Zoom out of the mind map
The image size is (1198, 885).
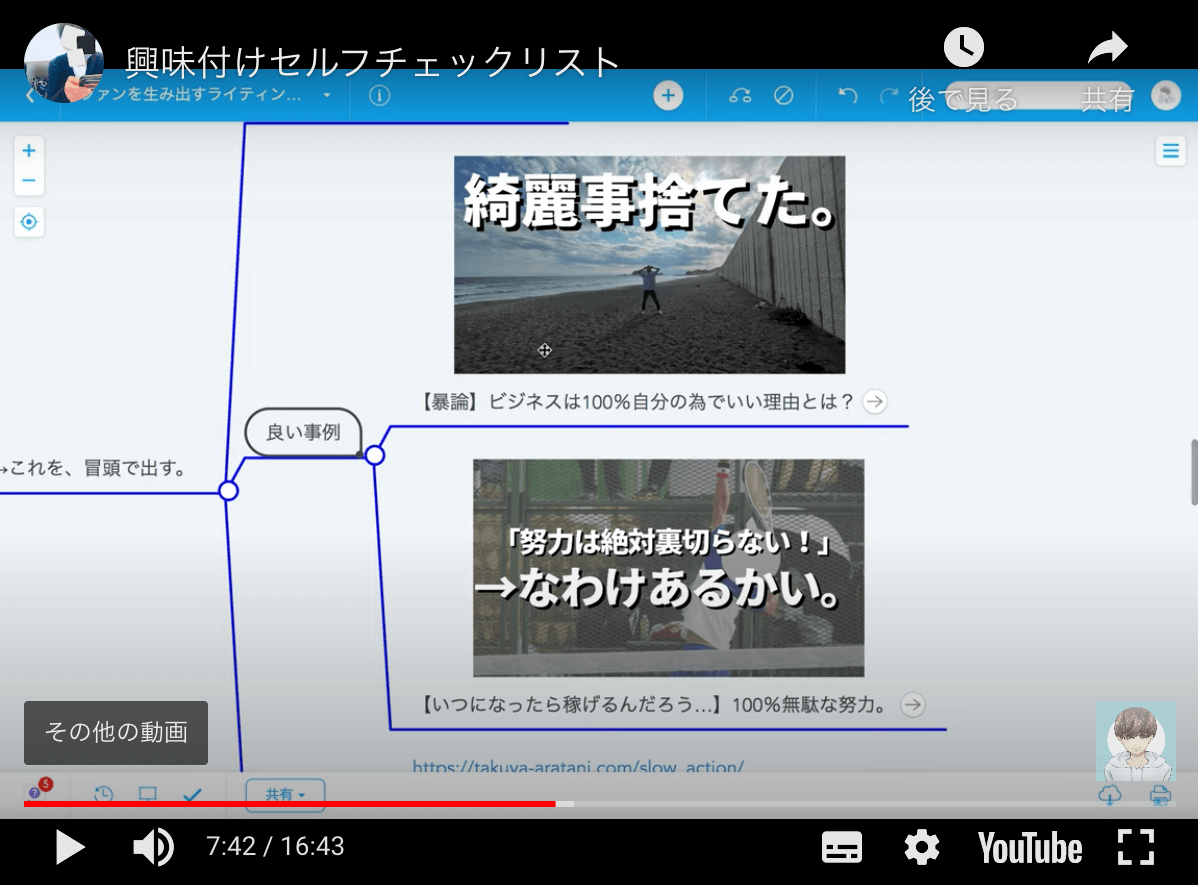pos(29,180)
